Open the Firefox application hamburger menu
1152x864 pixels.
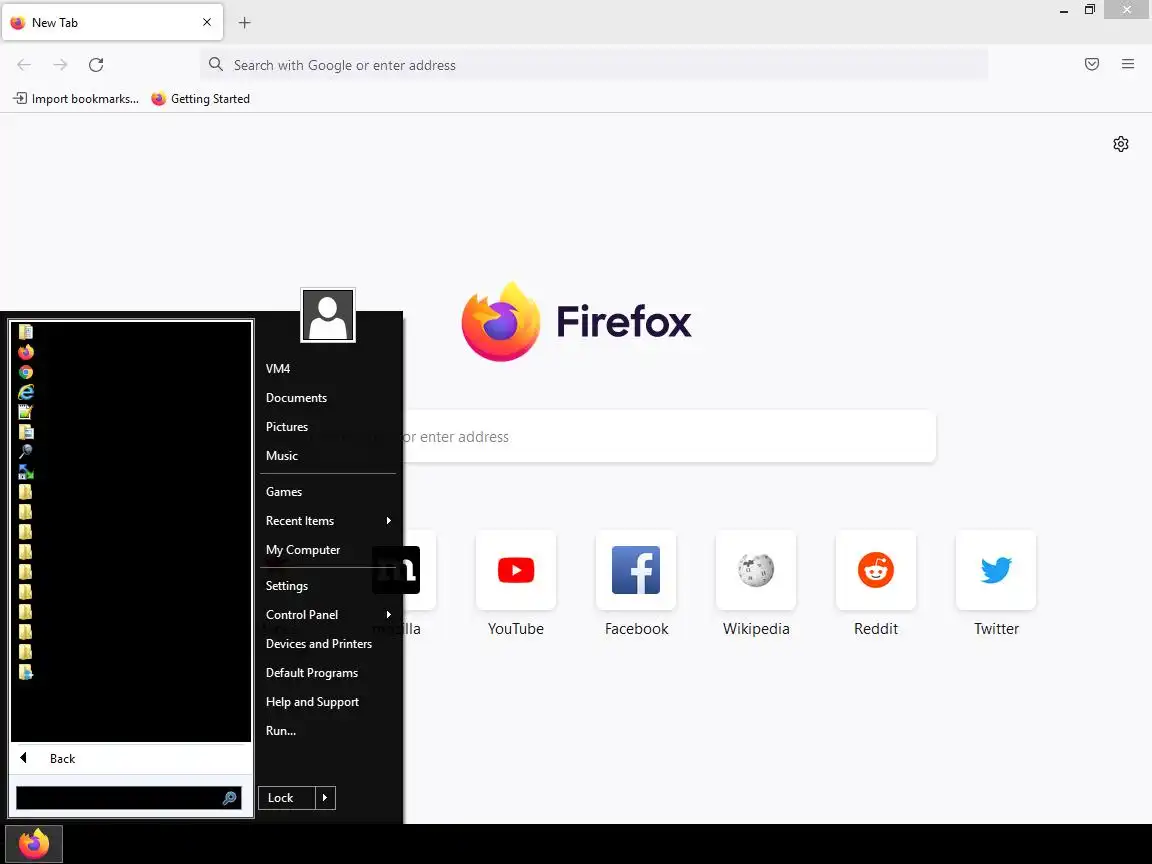point(1128,64)
